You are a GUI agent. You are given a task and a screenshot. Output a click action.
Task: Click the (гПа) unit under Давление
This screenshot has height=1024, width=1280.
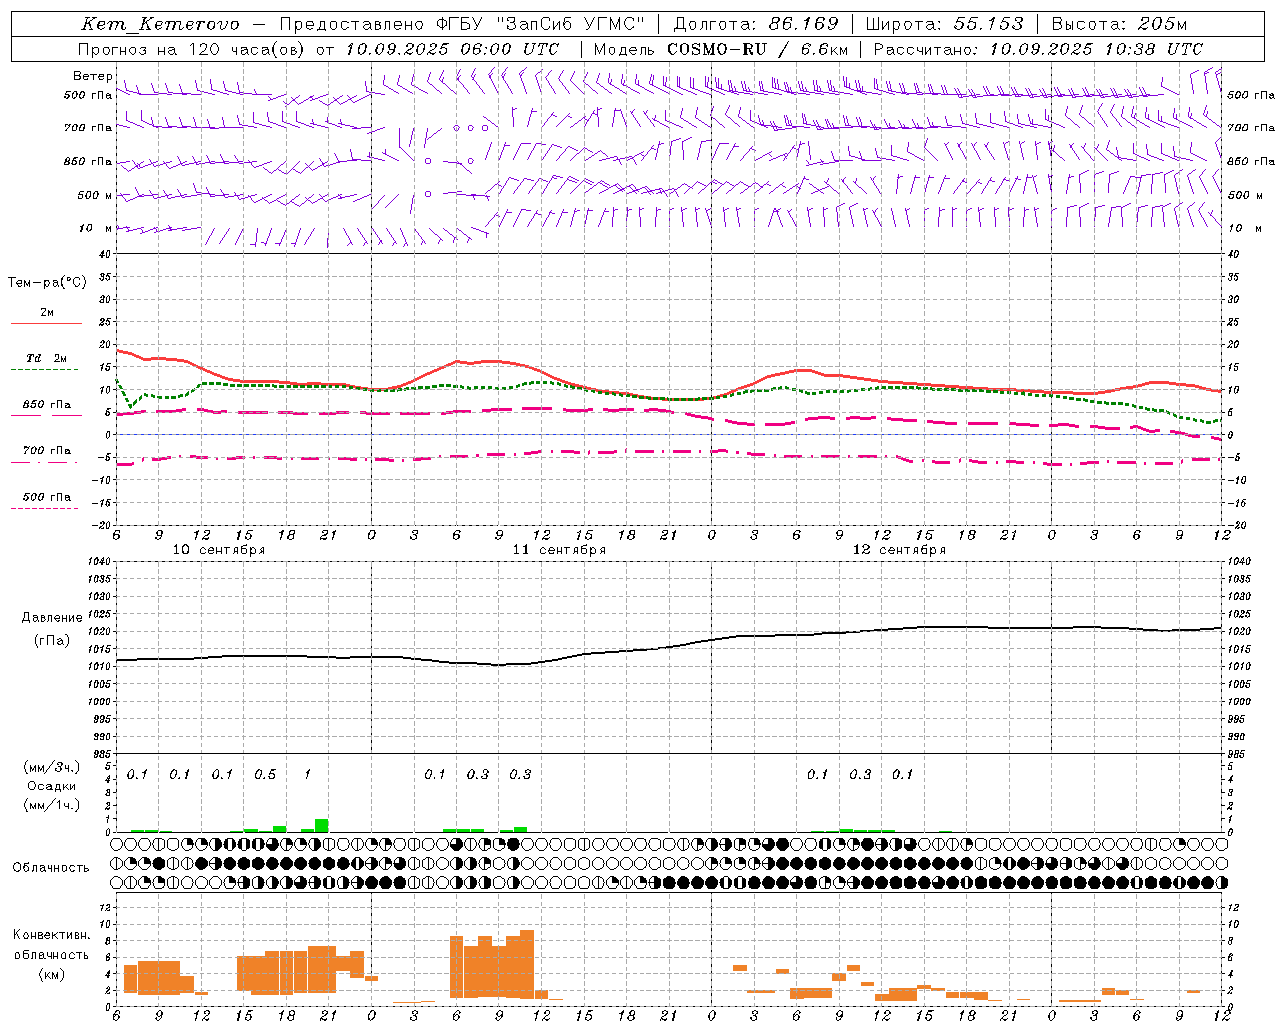click(52, 641)
